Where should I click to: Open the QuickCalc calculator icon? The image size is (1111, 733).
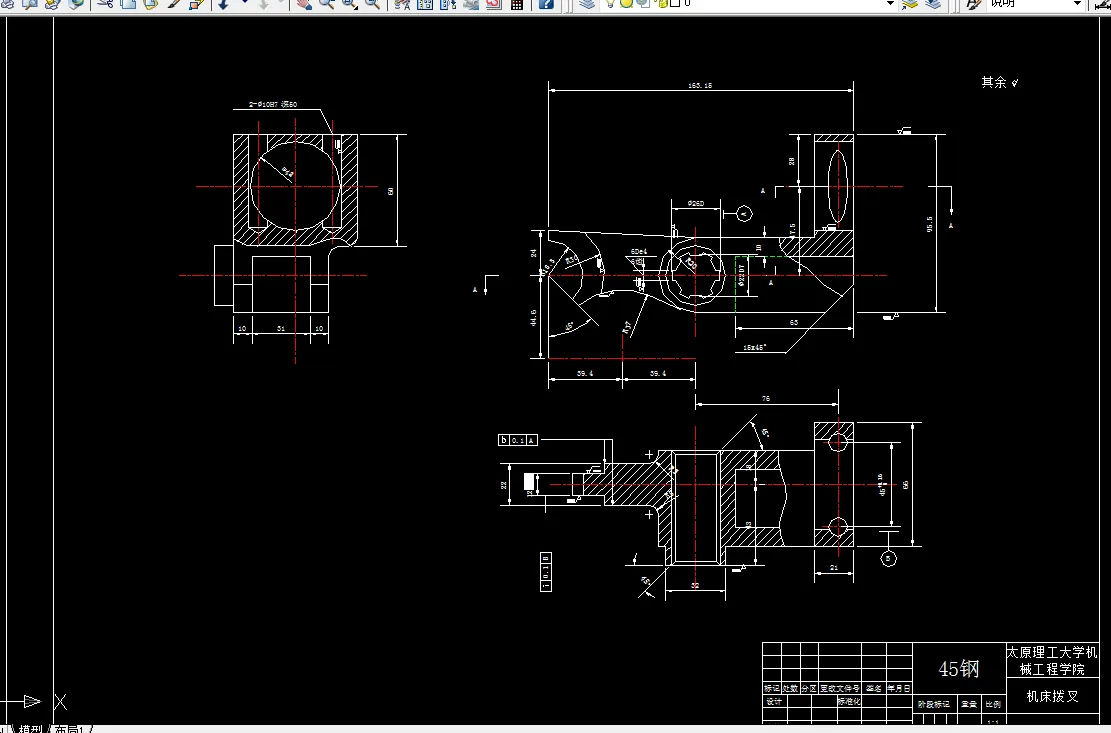pyautogui.click(x=517, y=4)
